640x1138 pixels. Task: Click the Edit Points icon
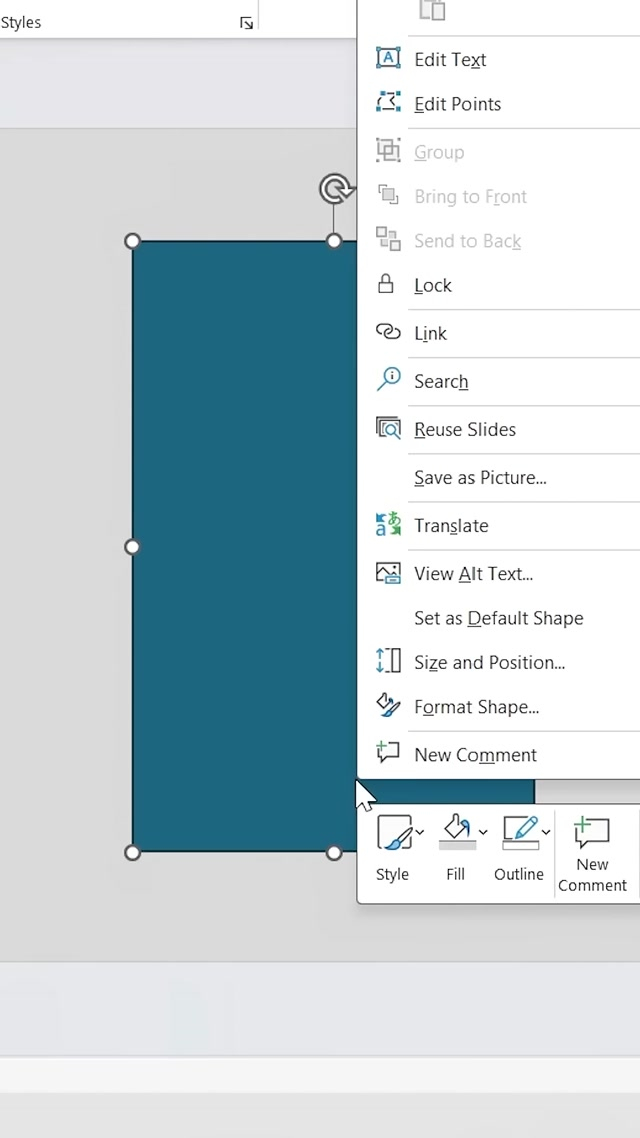pos(387,103)
